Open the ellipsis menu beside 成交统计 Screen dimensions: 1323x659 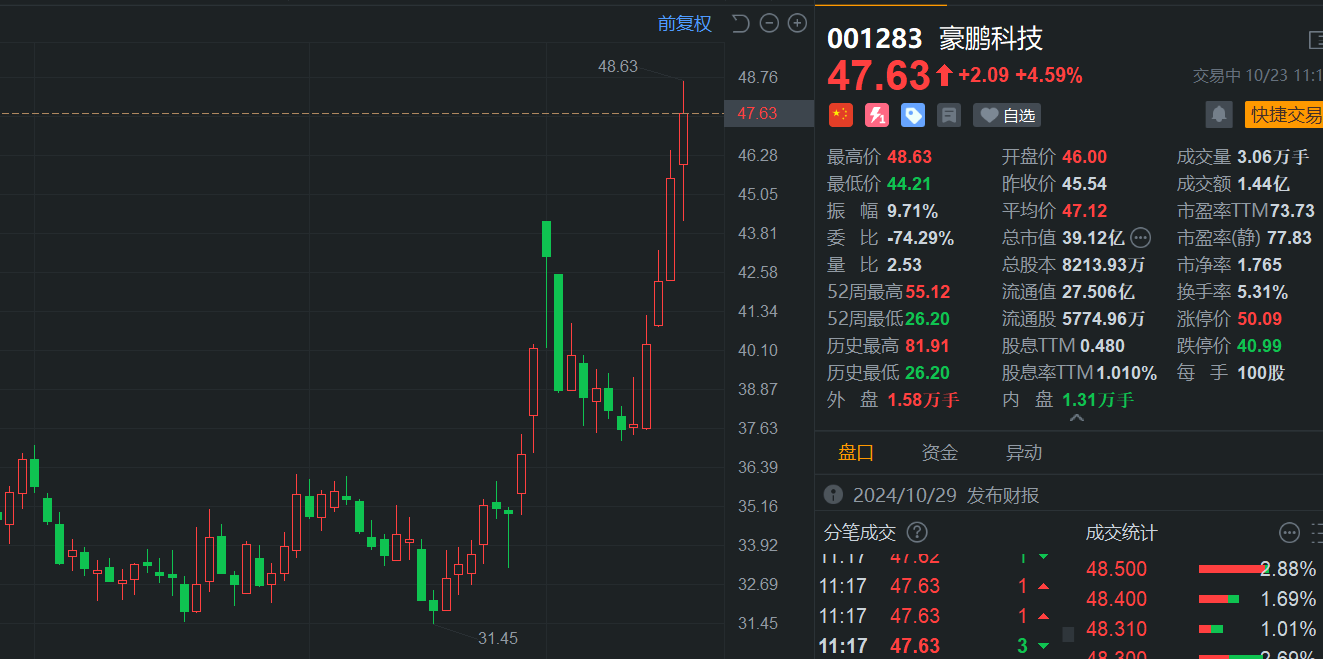coord(1290,532)
